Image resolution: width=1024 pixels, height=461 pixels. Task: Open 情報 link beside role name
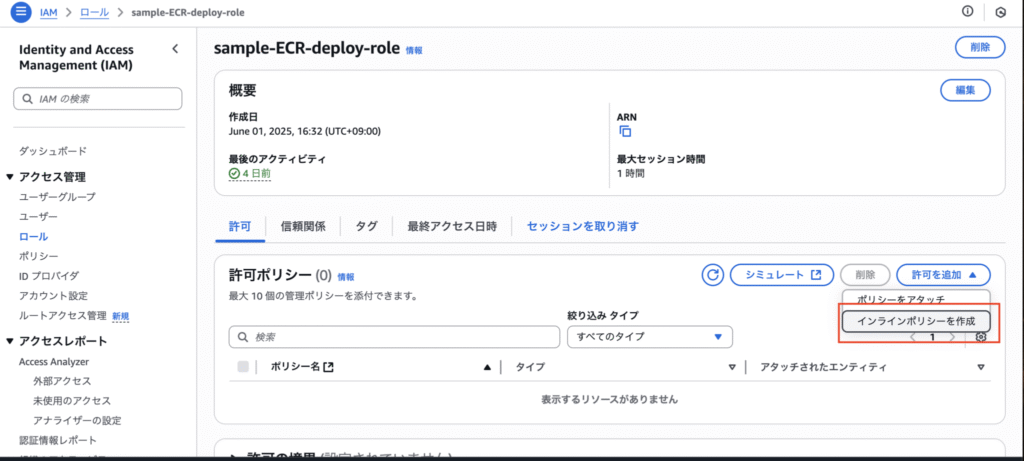[414, 50]
